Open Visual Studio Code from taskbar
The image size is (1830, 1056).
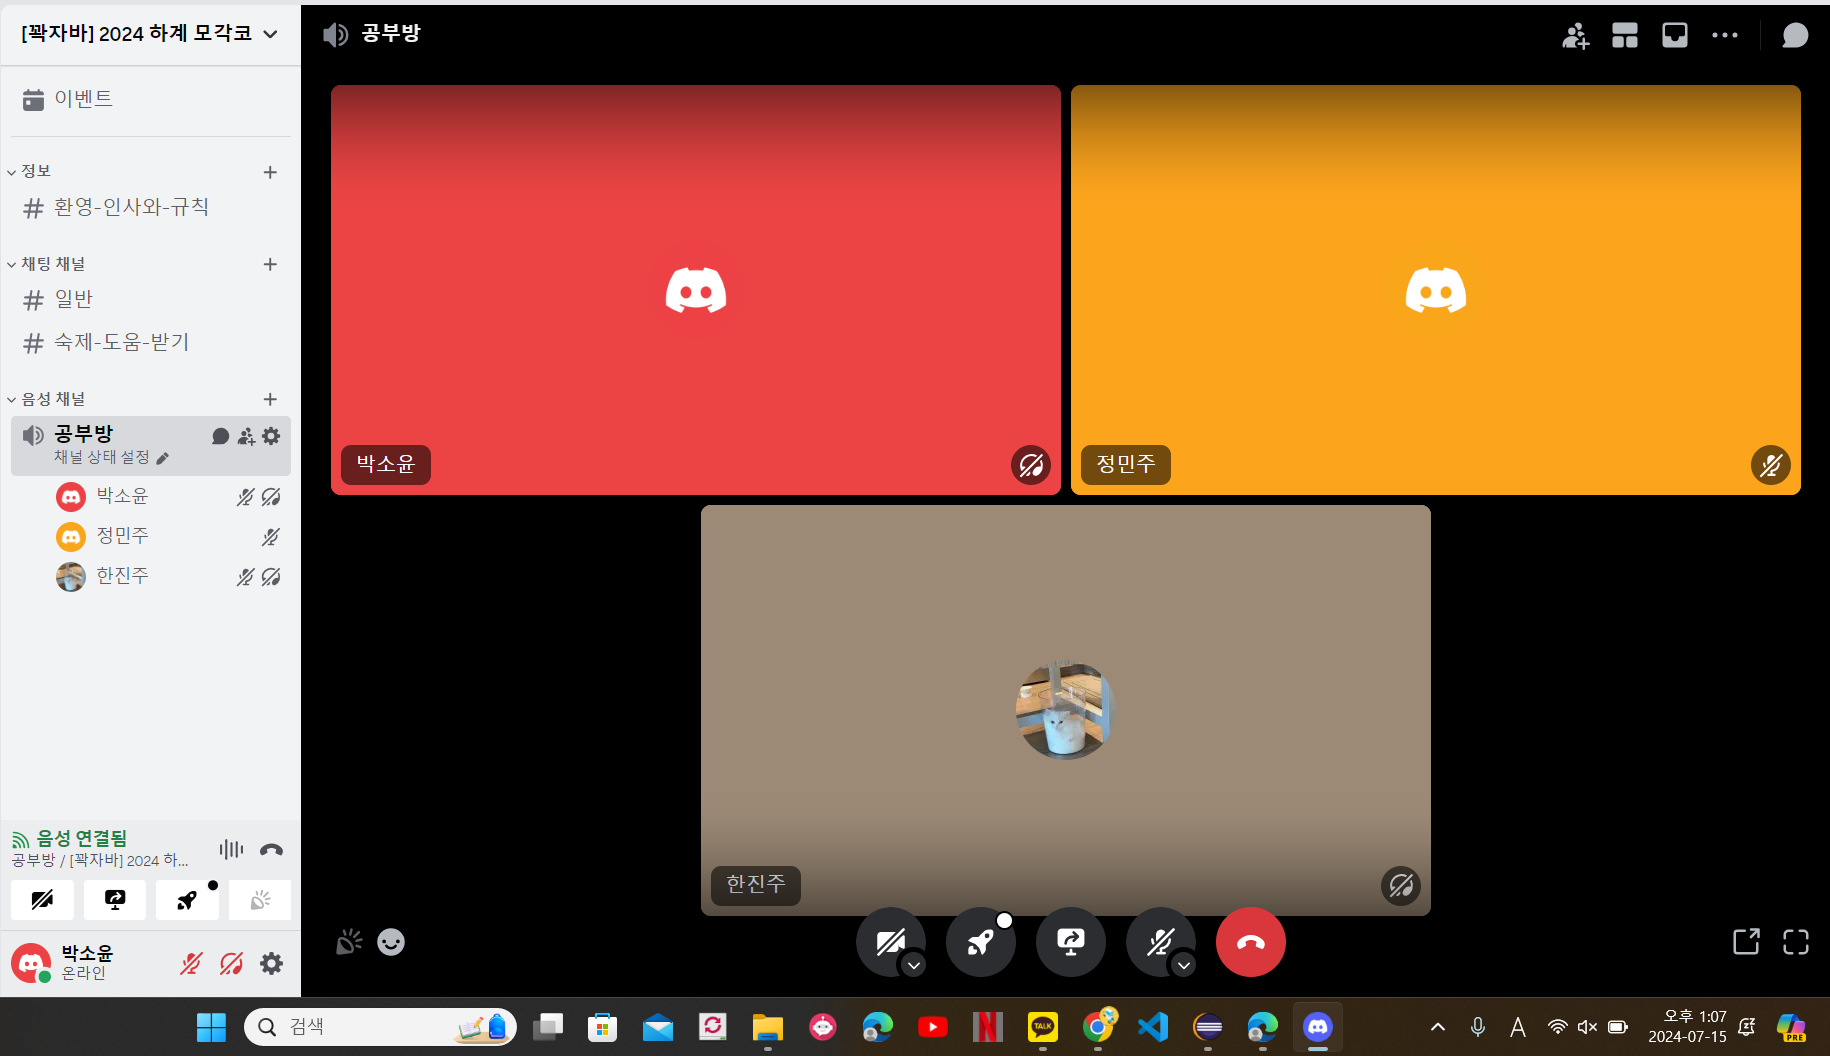click(1153, 1027)
